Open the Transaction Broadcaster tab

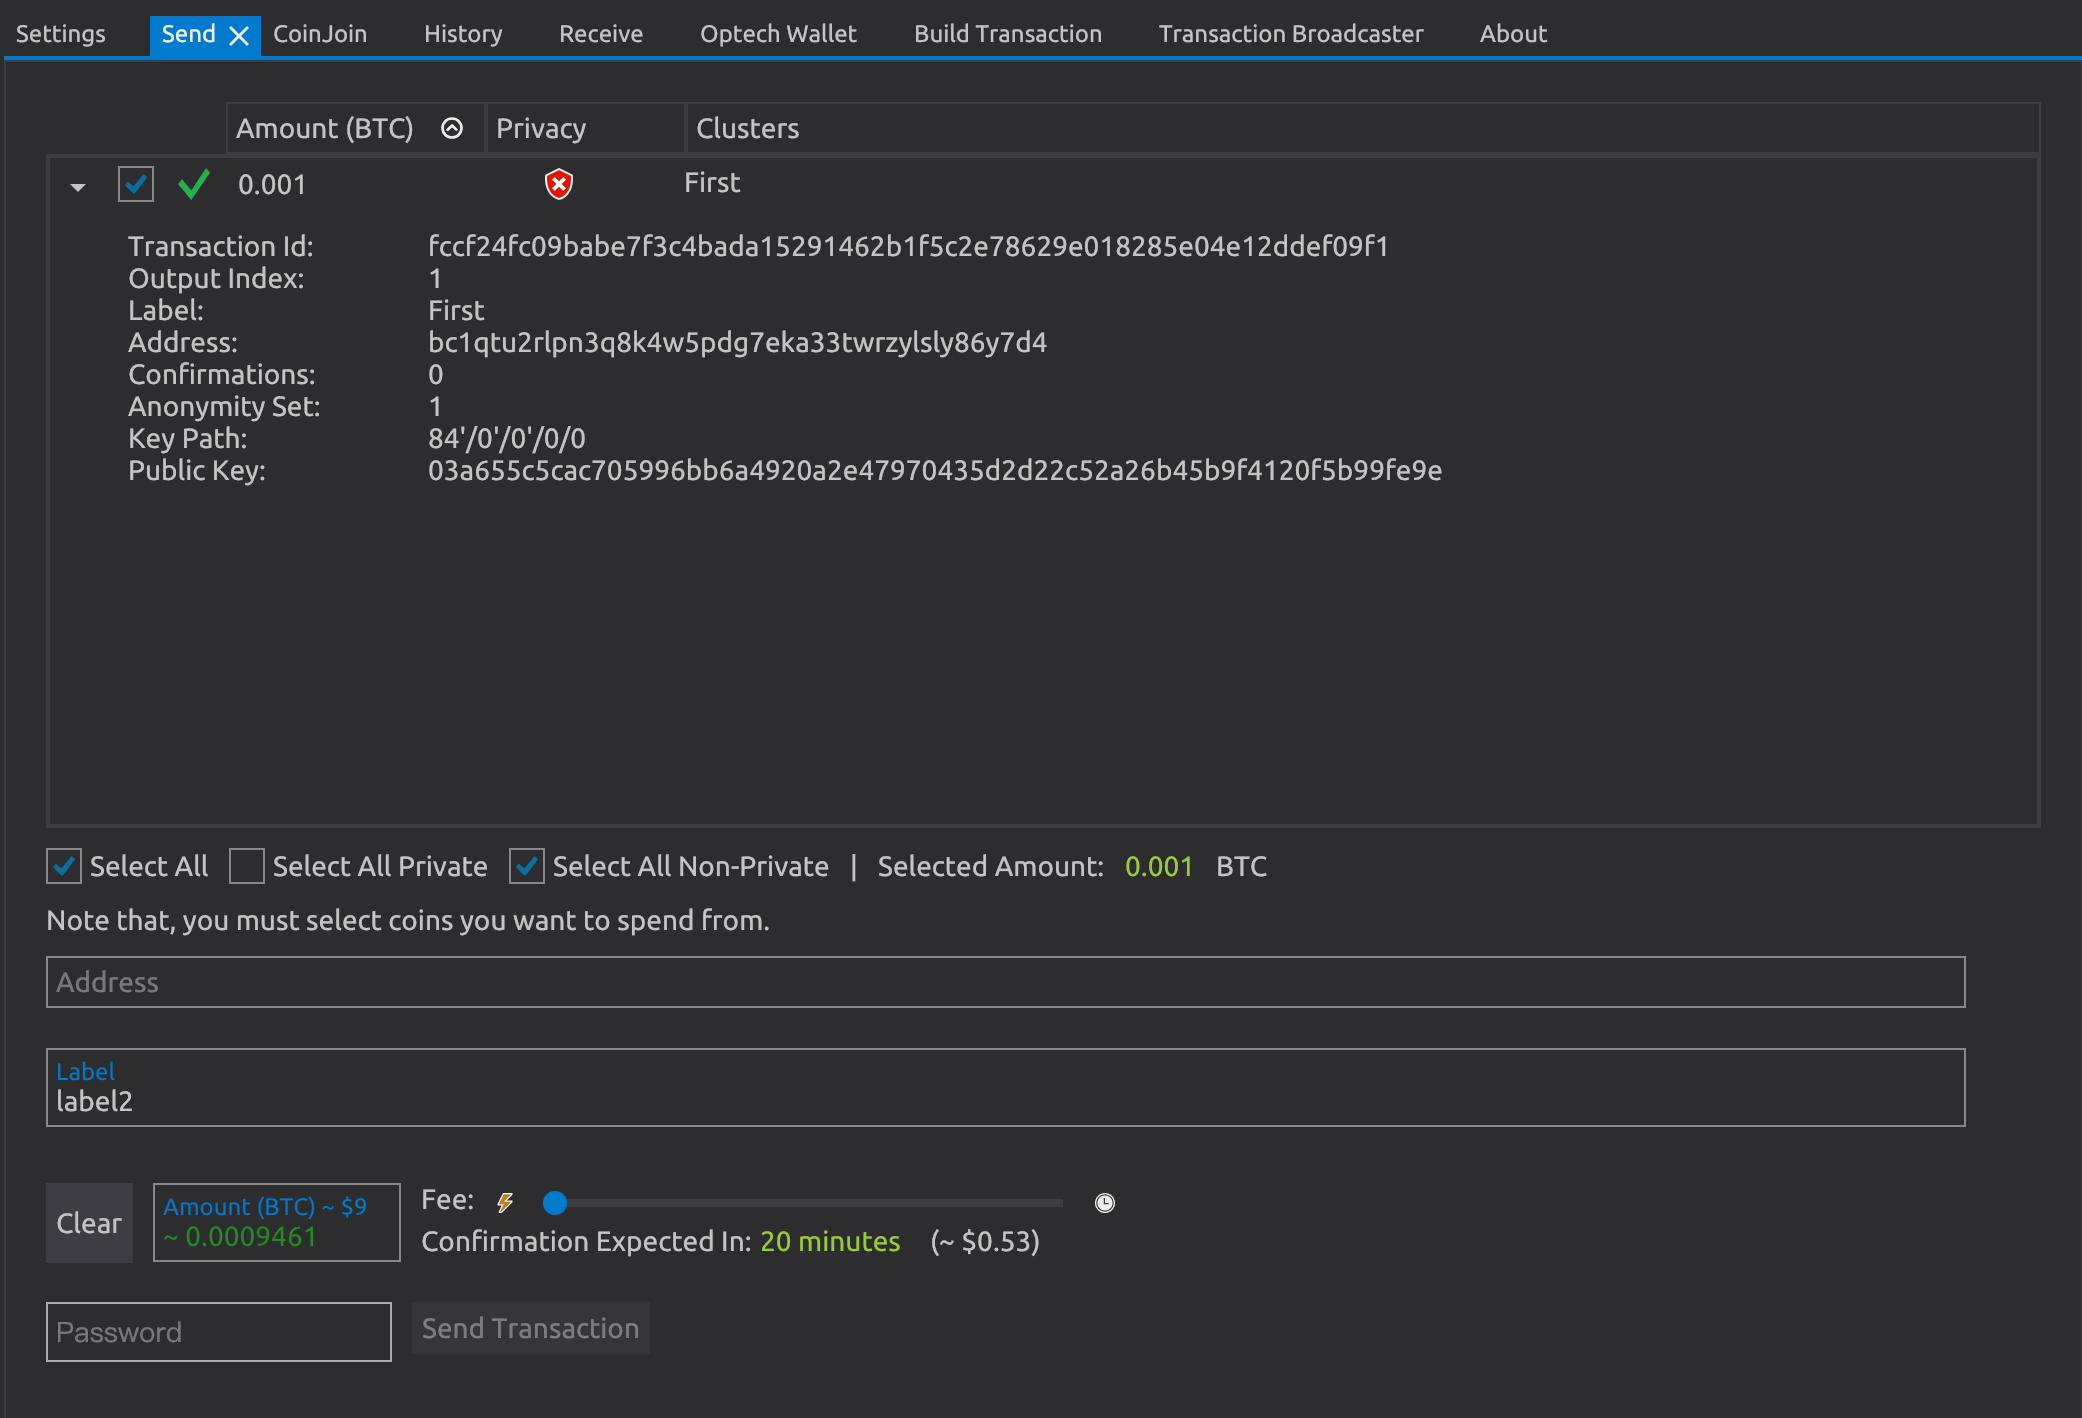(x=1291, y=34)
